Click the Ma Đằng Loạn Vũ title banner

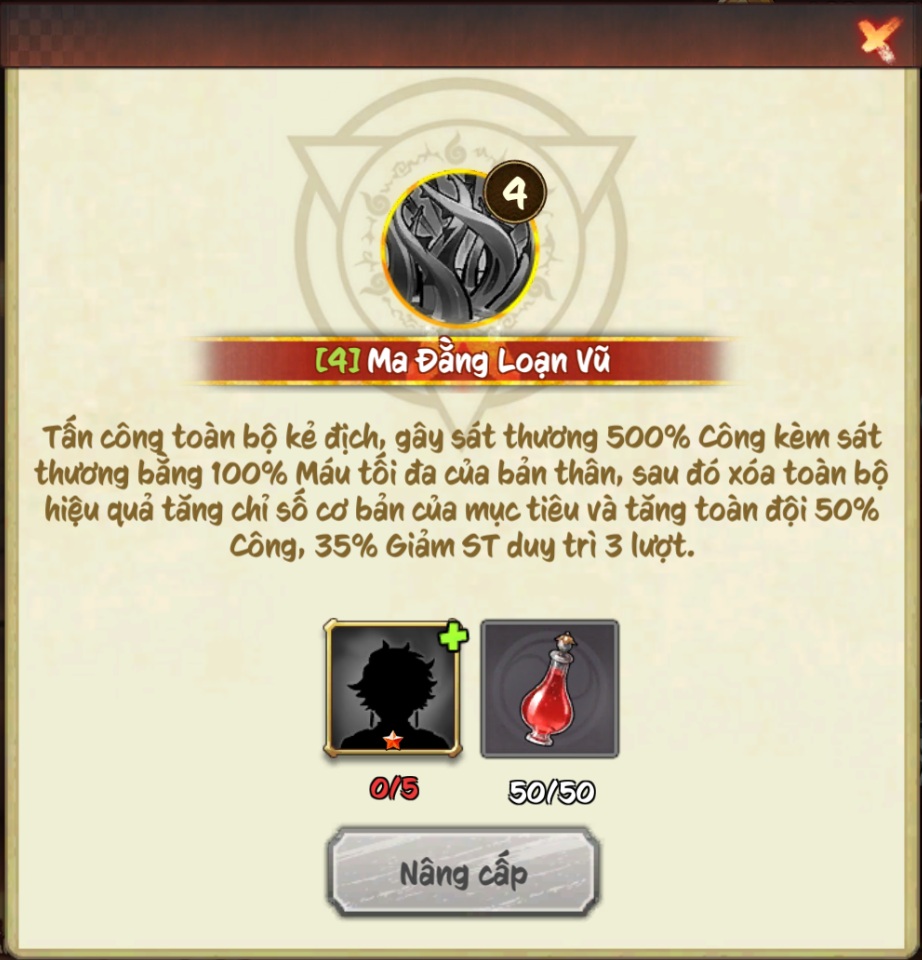(460, 361)
